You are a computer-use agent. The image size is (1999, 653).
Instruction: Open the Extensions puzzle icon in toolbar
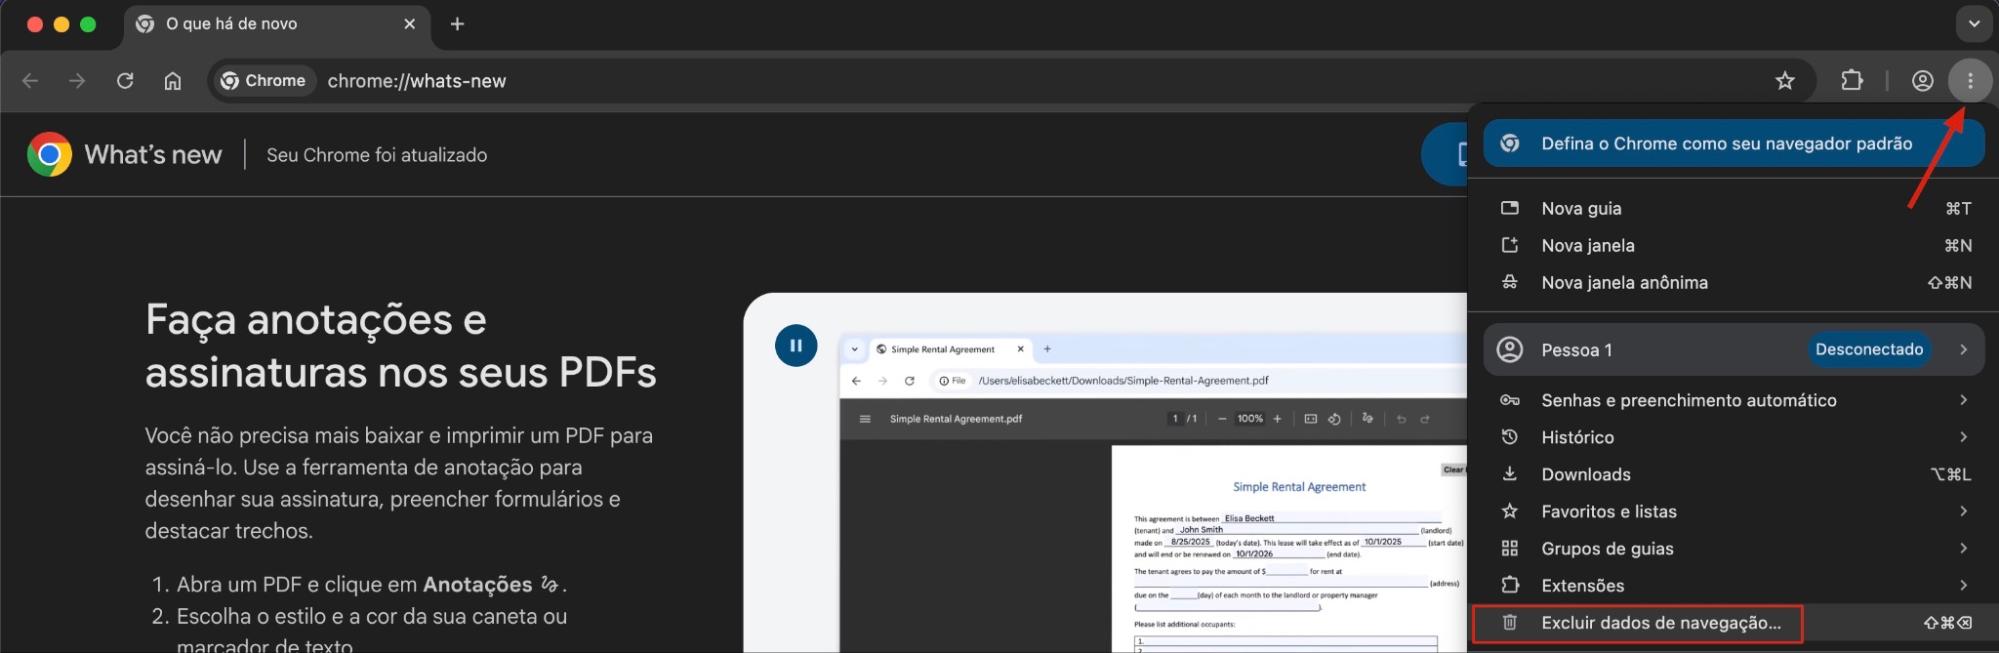(x=1852, y=81)
